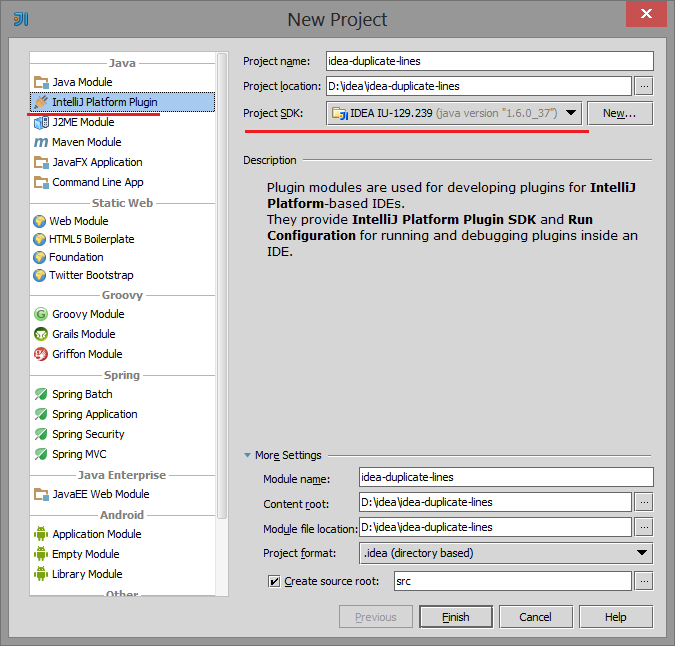Click the source root 'src' field

[x=512, y=581]
